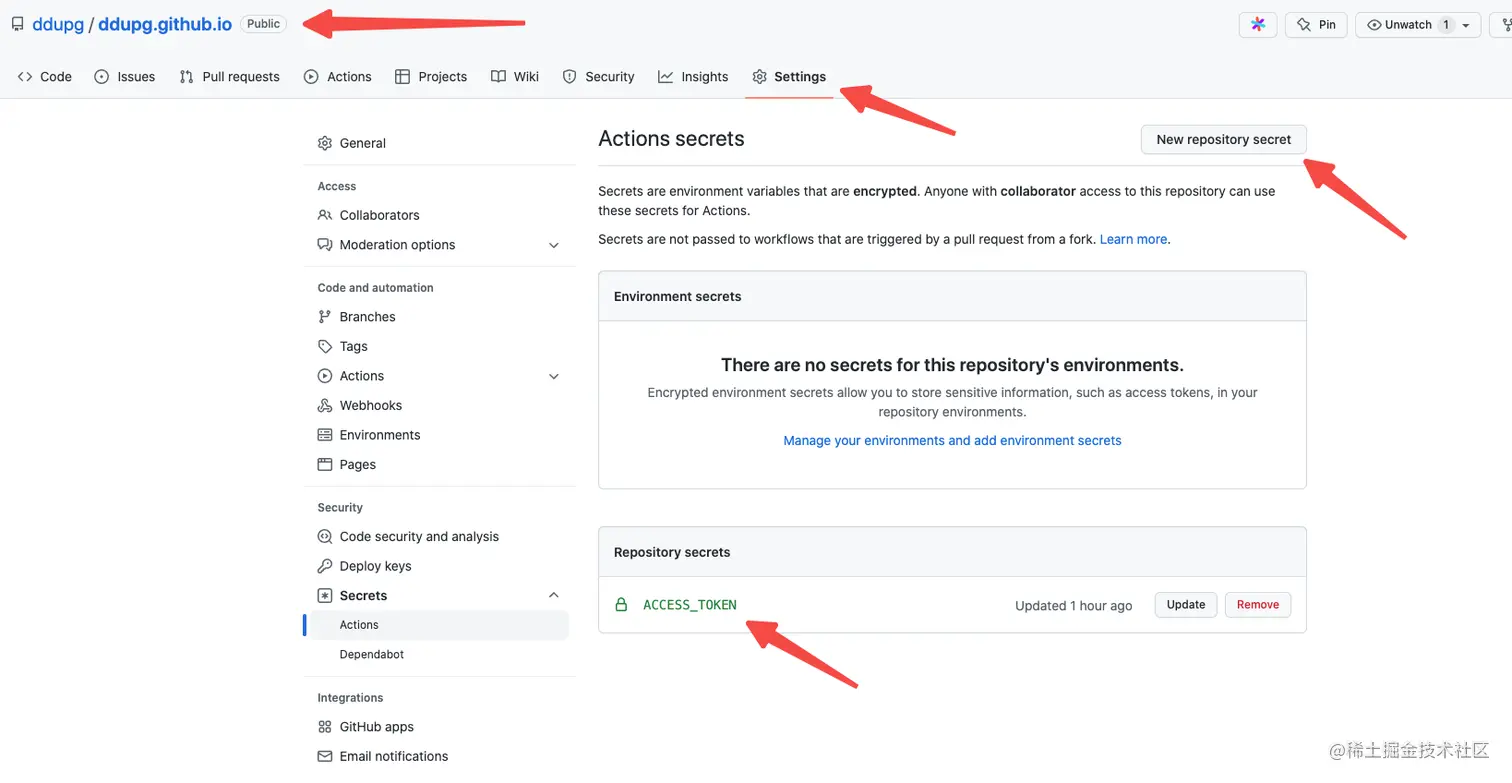Click the Secrets asterisk icon in the sidebar
Image resolution: width=1512 pixels, height=783 pixels.
click(325, 596)
